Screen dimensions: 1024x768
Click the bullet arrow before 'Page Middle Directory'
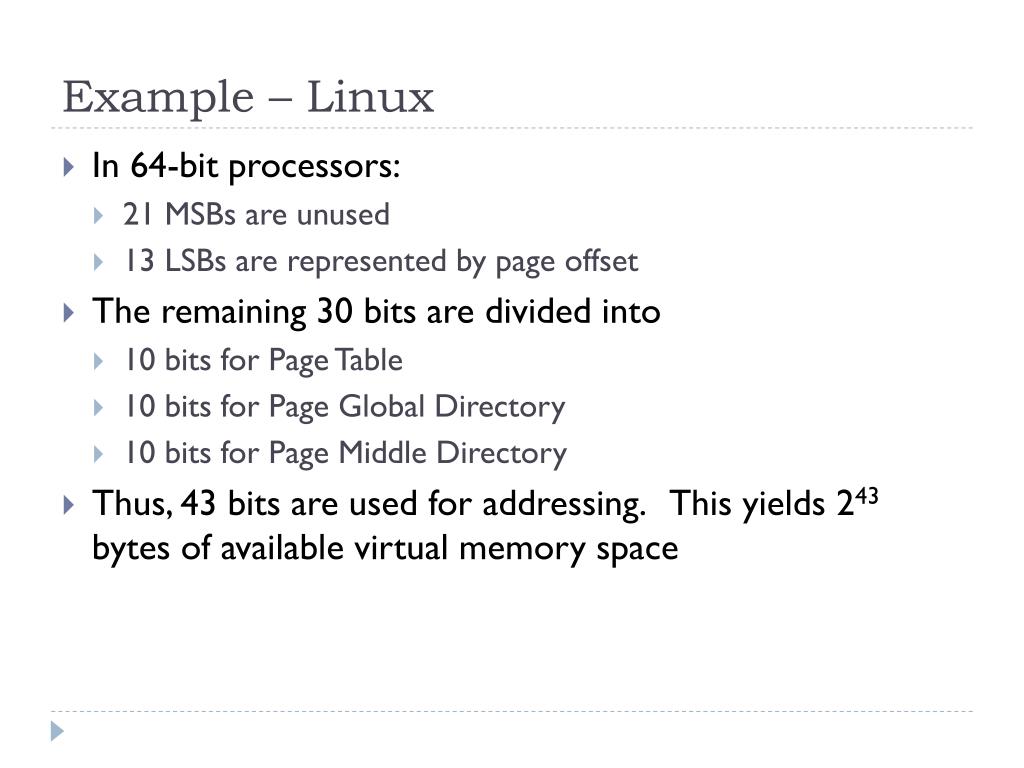[99, 454]
